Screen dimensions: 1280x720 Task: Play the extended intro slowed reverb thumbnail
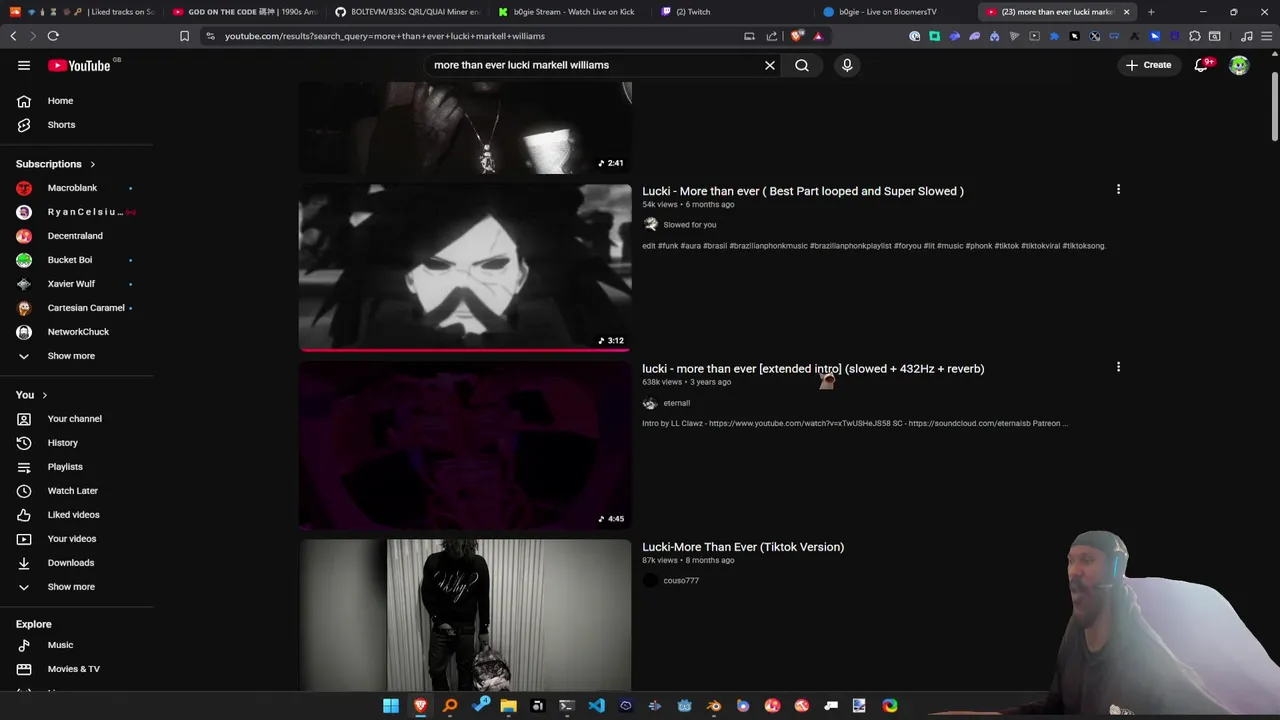(465, 445)
